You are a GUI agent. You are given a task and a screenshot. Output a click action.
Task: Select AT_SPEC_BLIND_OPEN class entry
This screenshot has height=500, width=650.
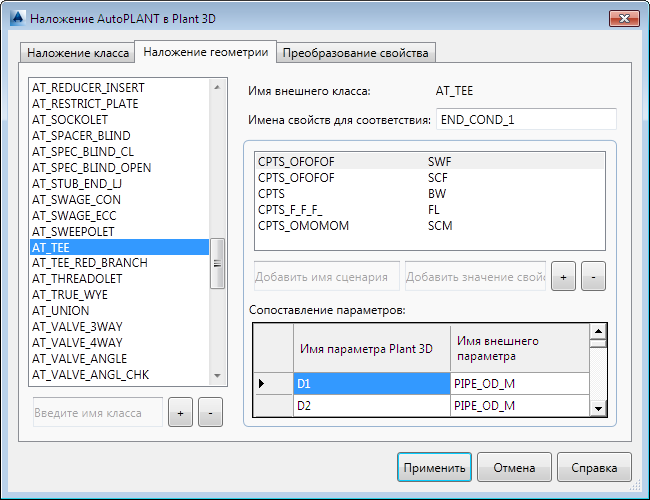tap(119, 167)
